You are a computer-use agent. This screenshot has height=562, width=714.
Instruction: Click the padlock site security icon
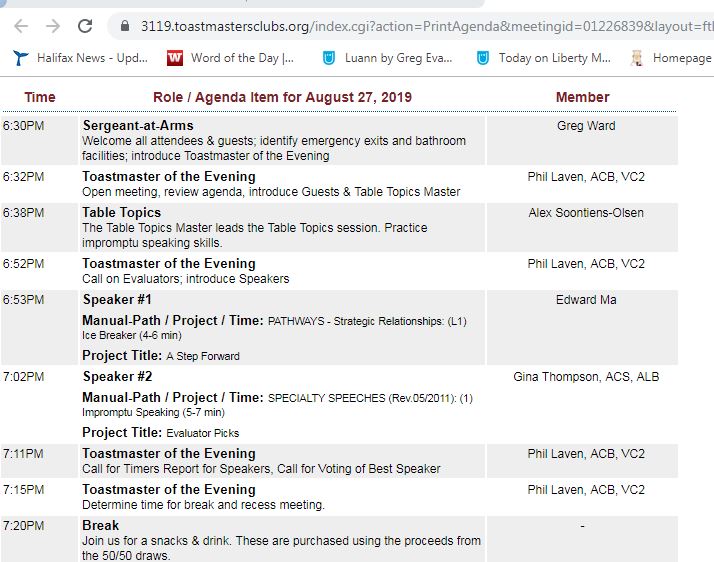(x=125, y=26)
